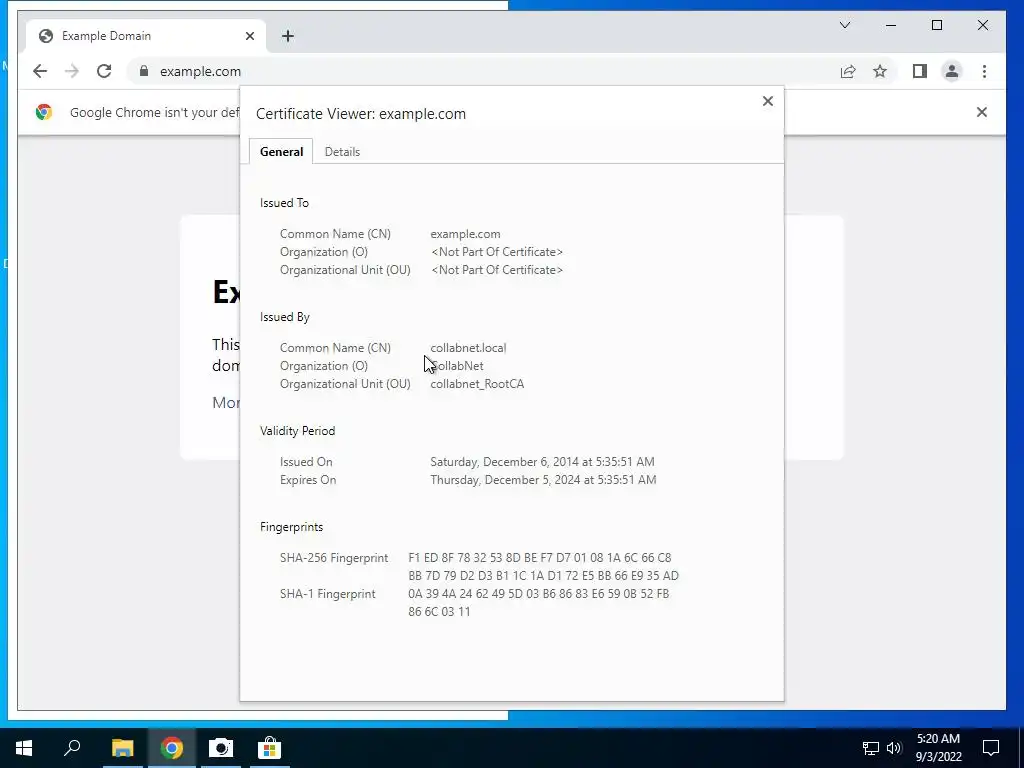Open the tab search chevron
The image size is (1024, 768).
point(845,25)
